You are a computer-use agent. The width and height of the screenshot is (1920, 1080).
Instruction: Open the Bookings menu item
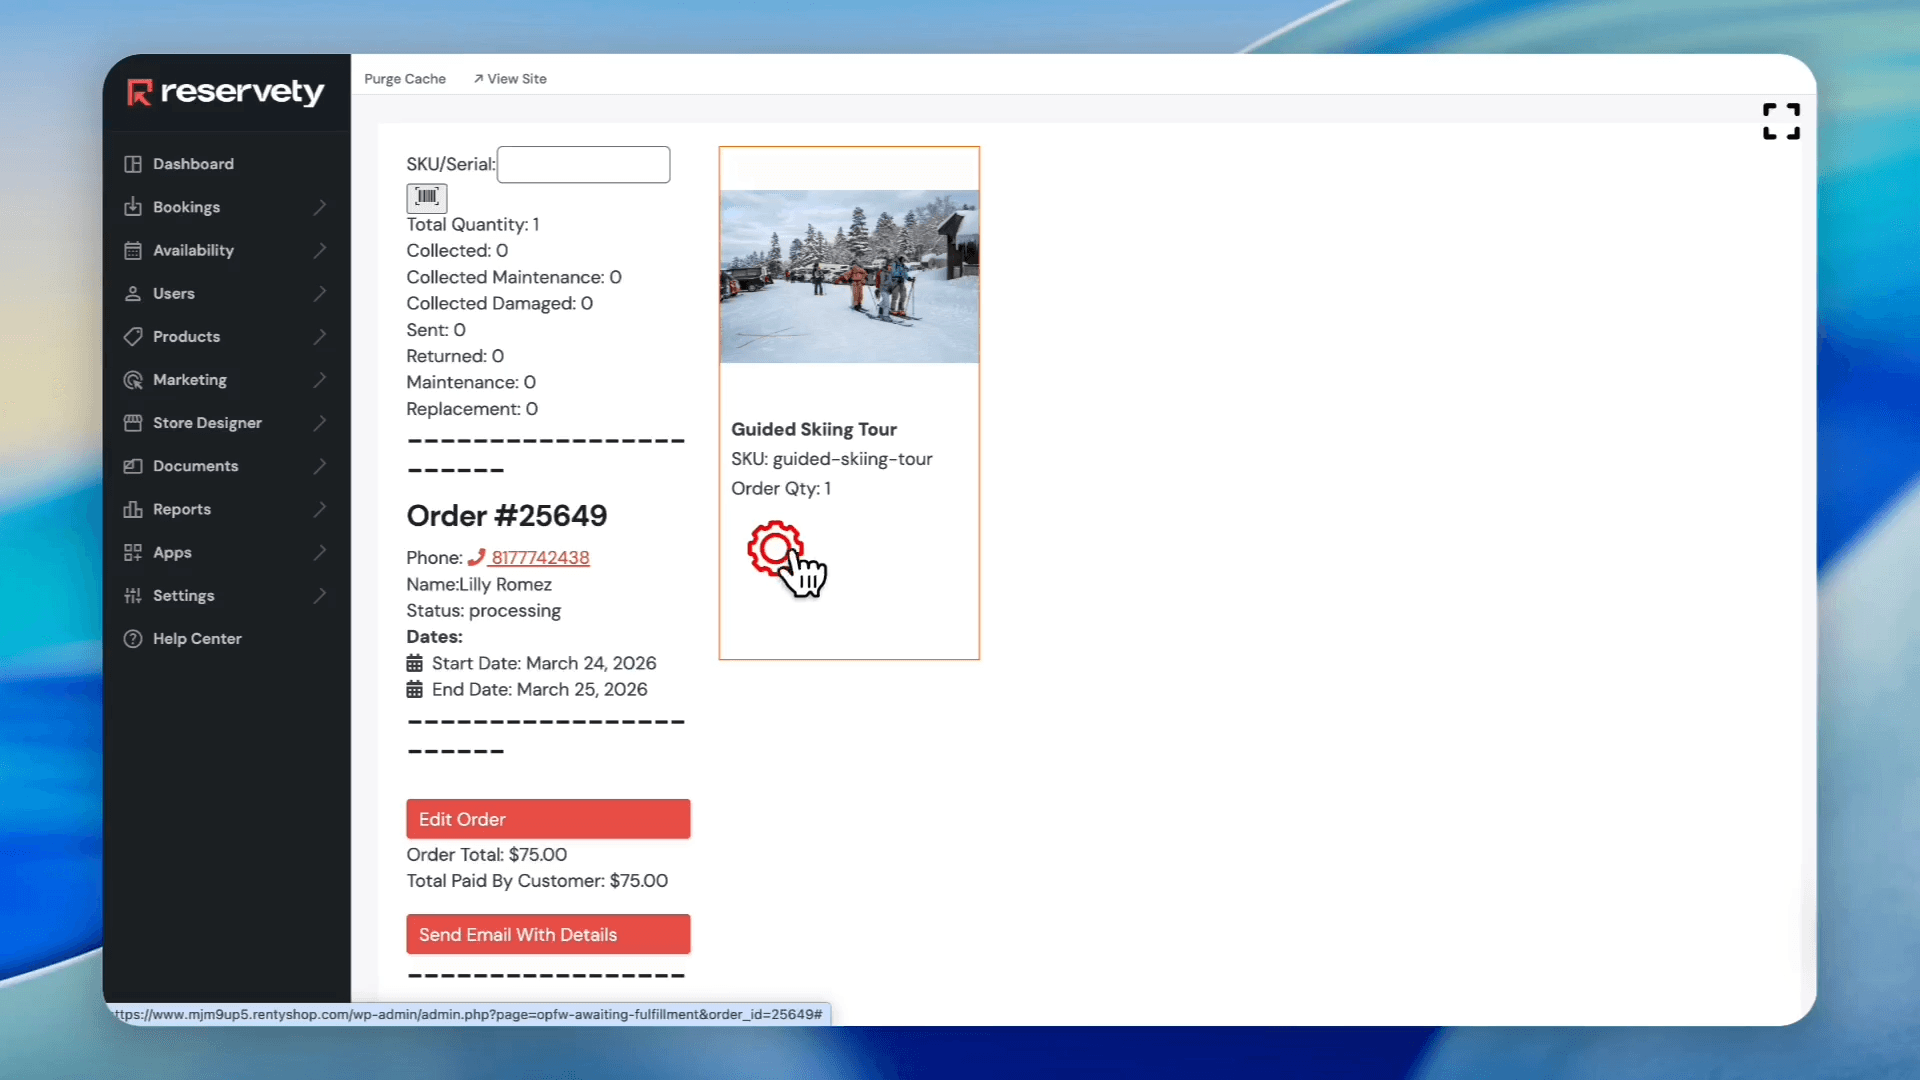[x=186, y=207]
